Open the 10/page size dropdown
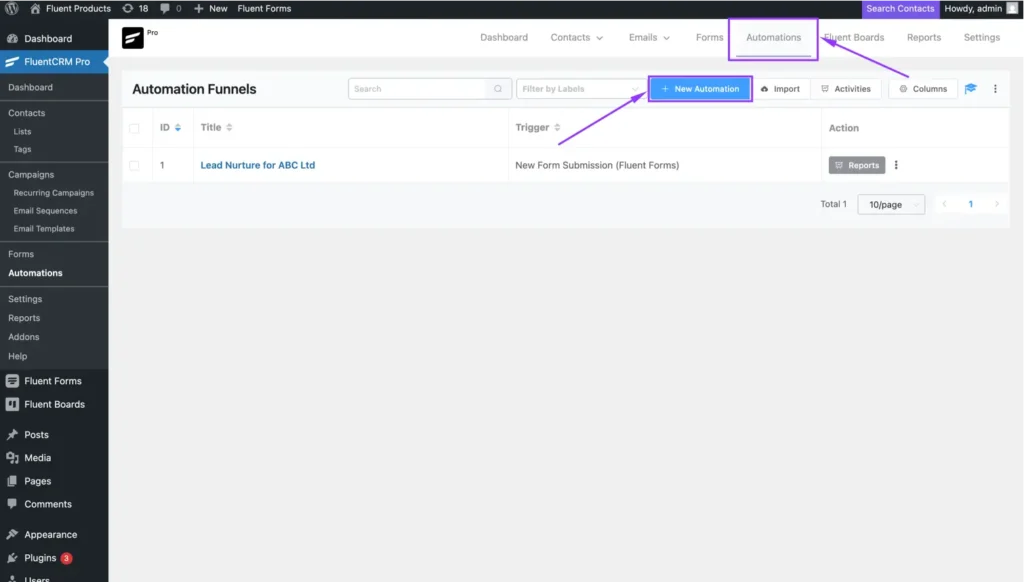1024x582 pixels. 891,204
